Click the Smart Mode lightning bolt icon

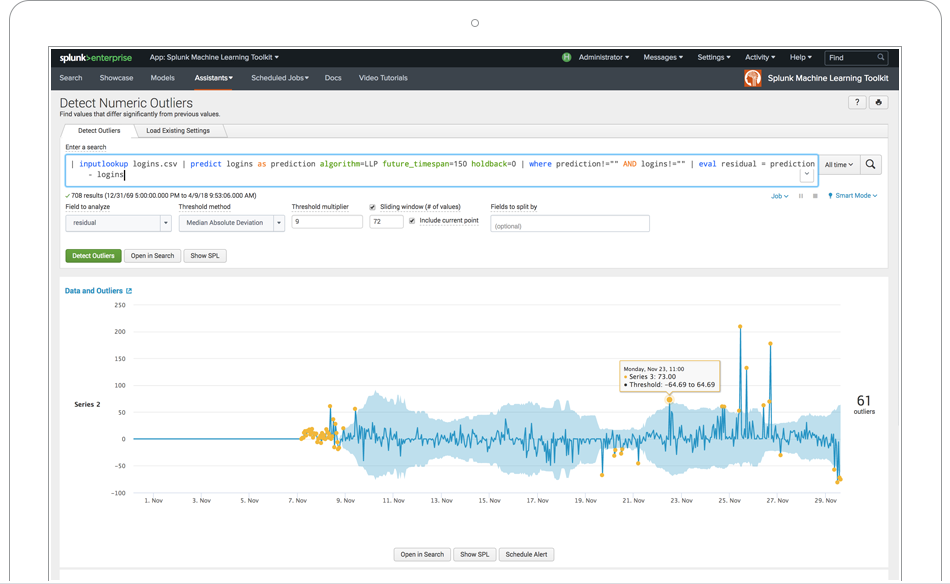point(830,196)
